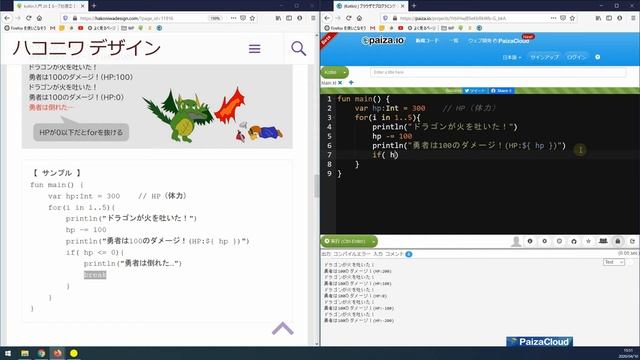Close the paiza.io browser tab
The width and height of the screenshot is (640, 360).
point(402,6)
